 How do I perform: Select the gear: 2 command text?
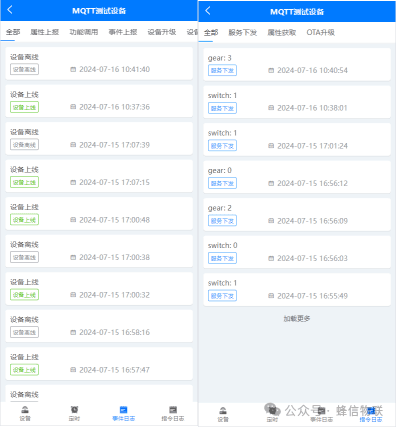point(220,208)
